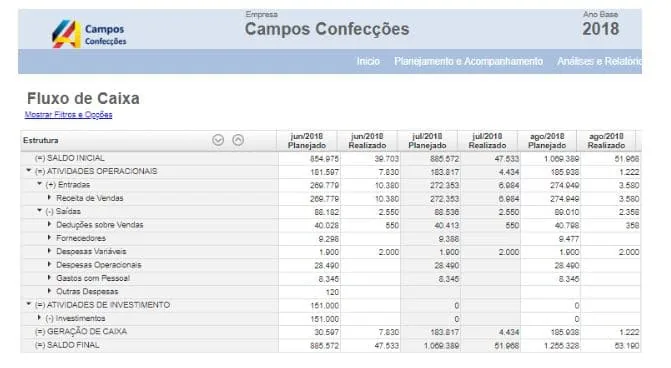Collapse the (-) Saídas row
The height and width of the screenshot is (368, 671).
point(39,211)
